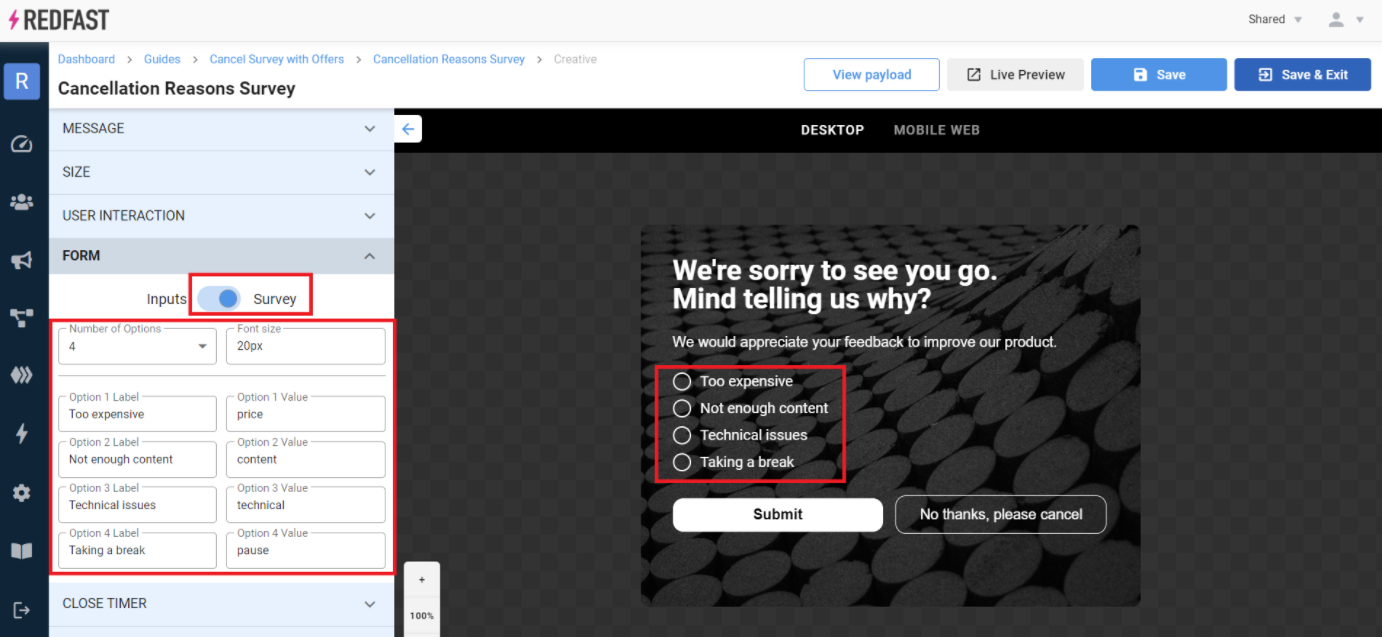Switch to the MOBILE WEB preview tab

(936, 130)
